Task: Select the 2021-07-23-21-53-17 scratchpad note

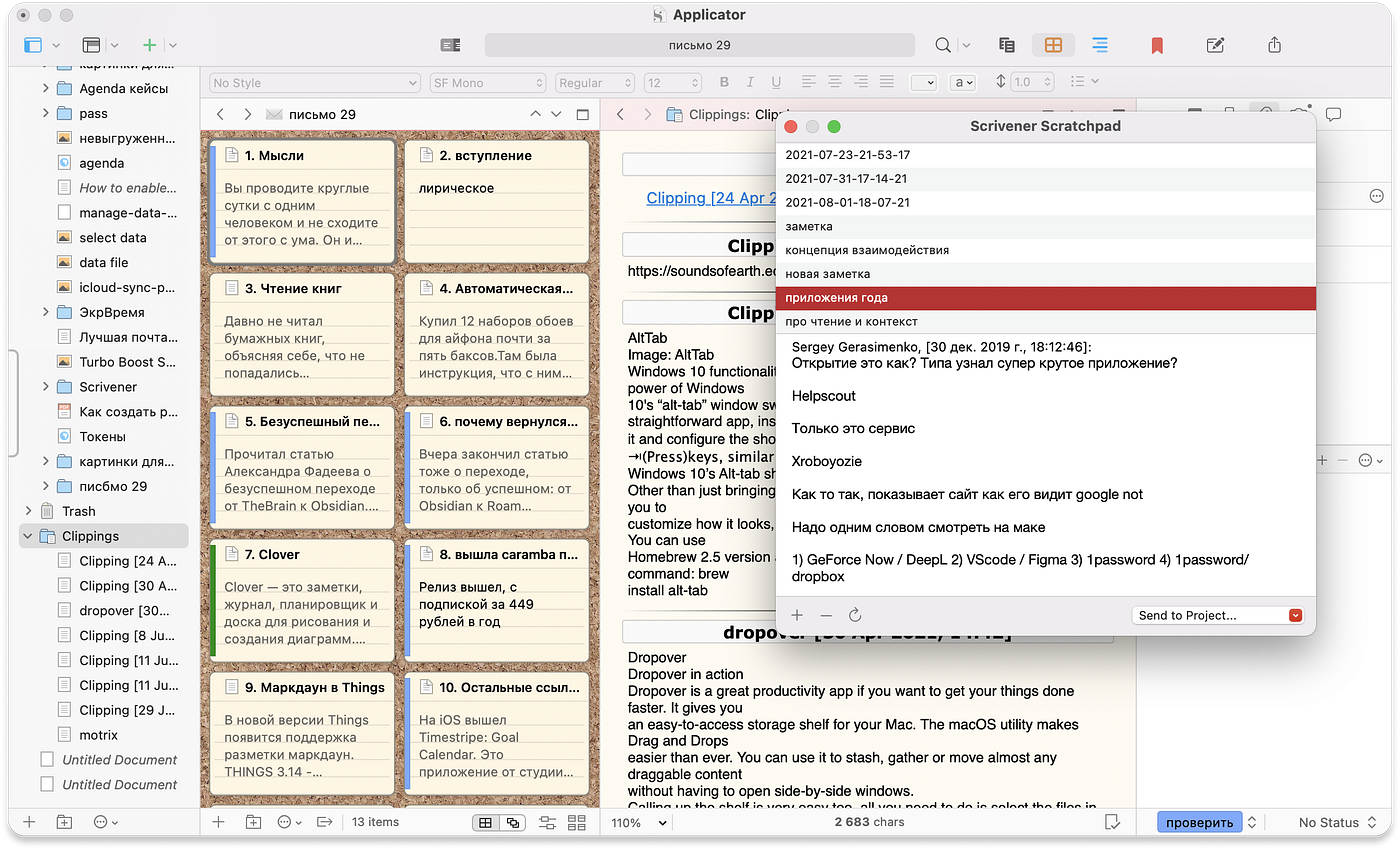Action: [1045, 155]
